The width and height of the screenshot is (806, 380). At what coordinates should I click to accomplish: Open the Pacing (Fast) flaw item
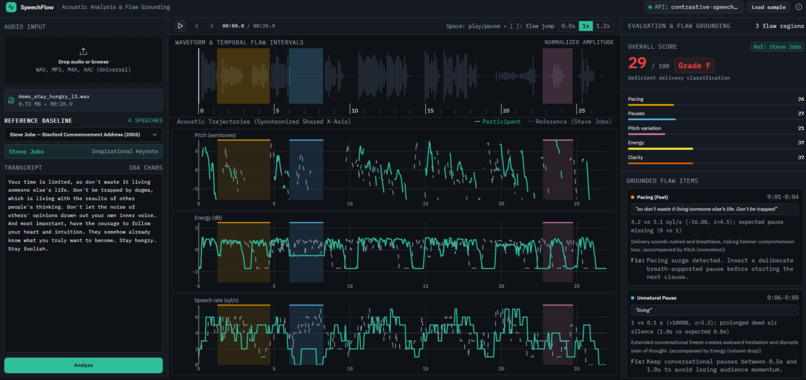[715, 237]
